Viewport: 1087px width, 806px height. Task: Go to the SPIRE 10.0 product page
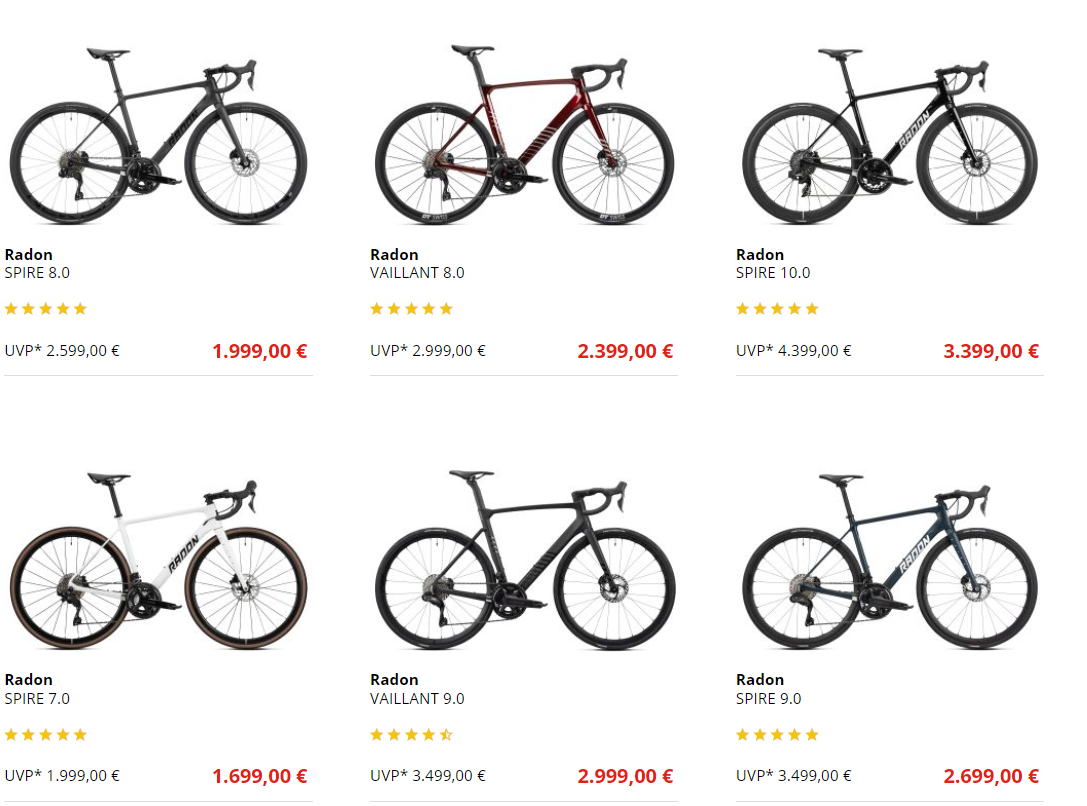[773, 273]
